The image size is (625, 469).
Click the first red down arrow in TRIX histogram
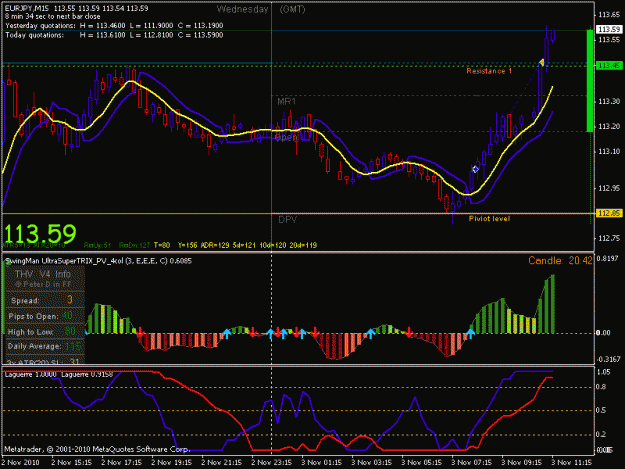pos(140,333)
